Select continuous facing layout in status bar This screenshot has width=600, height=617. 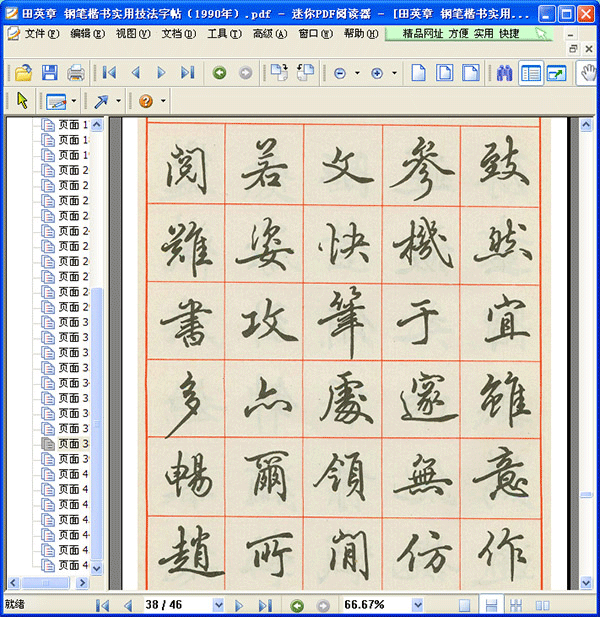tap(516, 605)
